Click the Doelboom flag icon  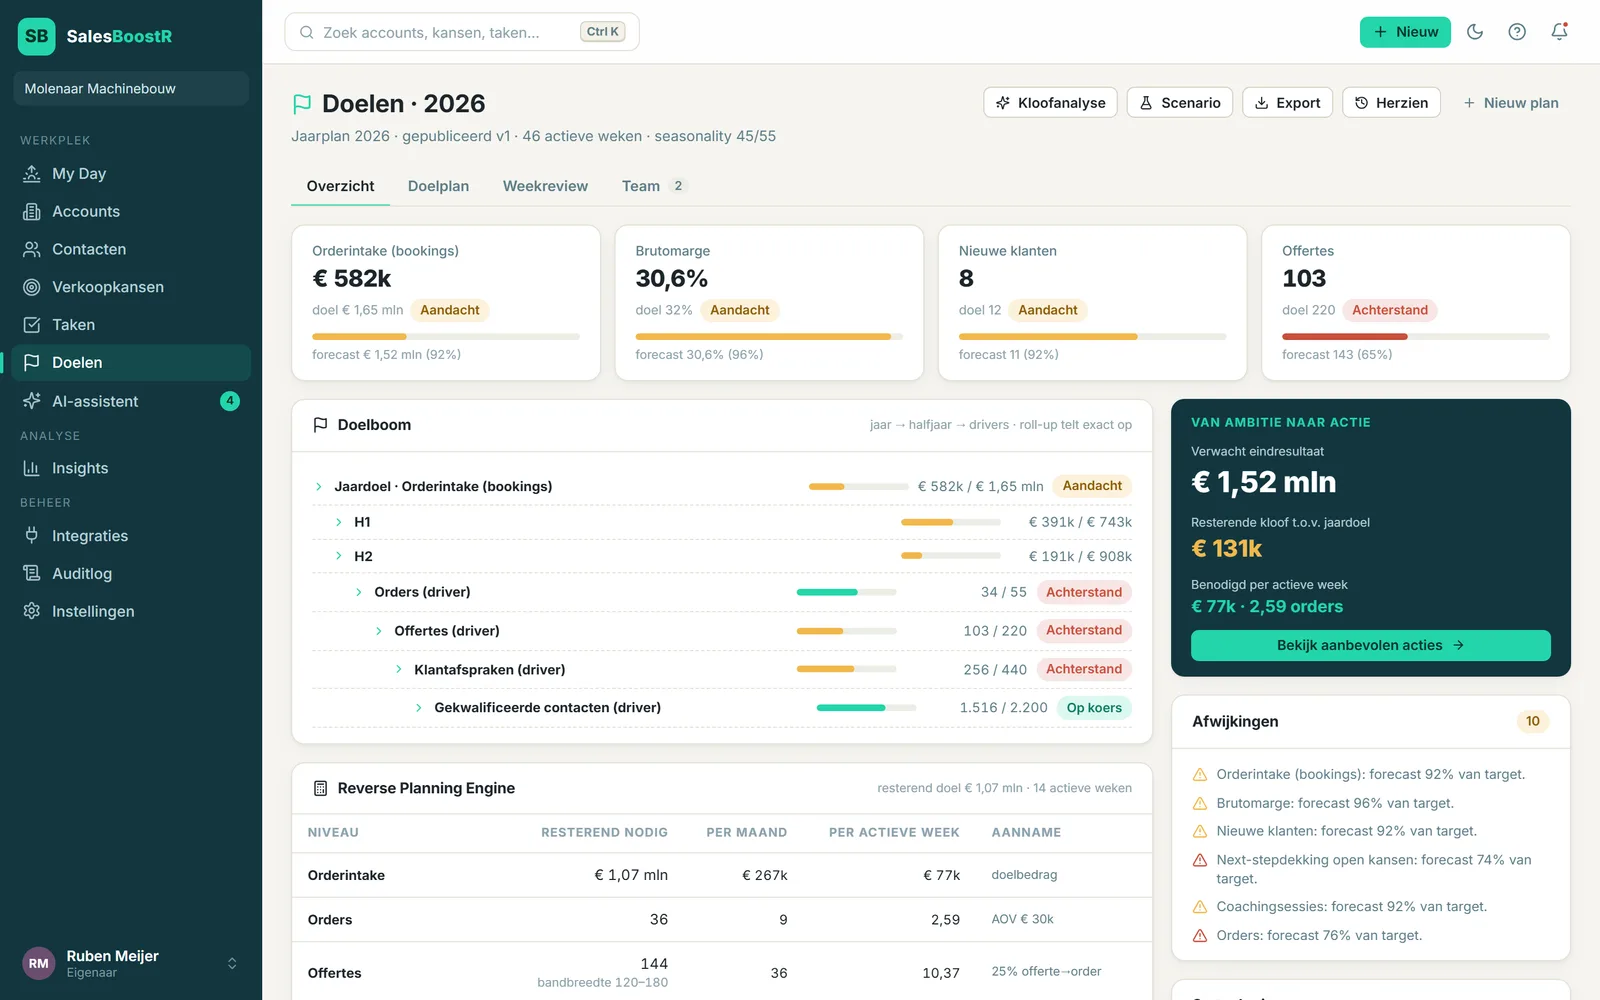(x=320, y=425)
